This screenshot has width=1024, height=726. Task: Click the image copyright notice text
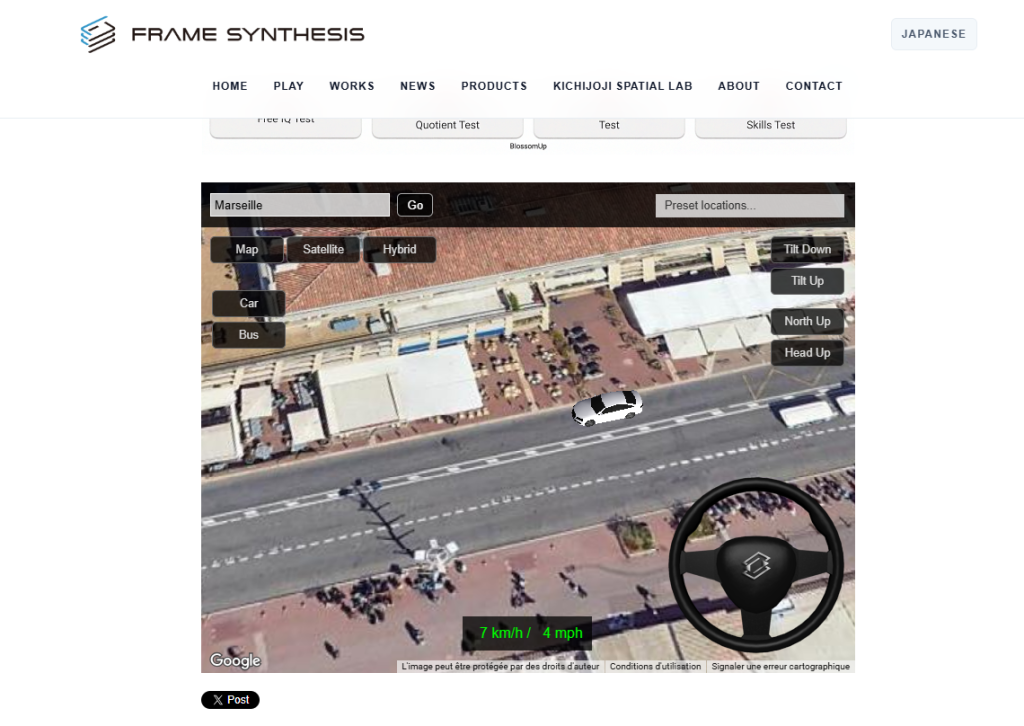[x=500, y=667]
